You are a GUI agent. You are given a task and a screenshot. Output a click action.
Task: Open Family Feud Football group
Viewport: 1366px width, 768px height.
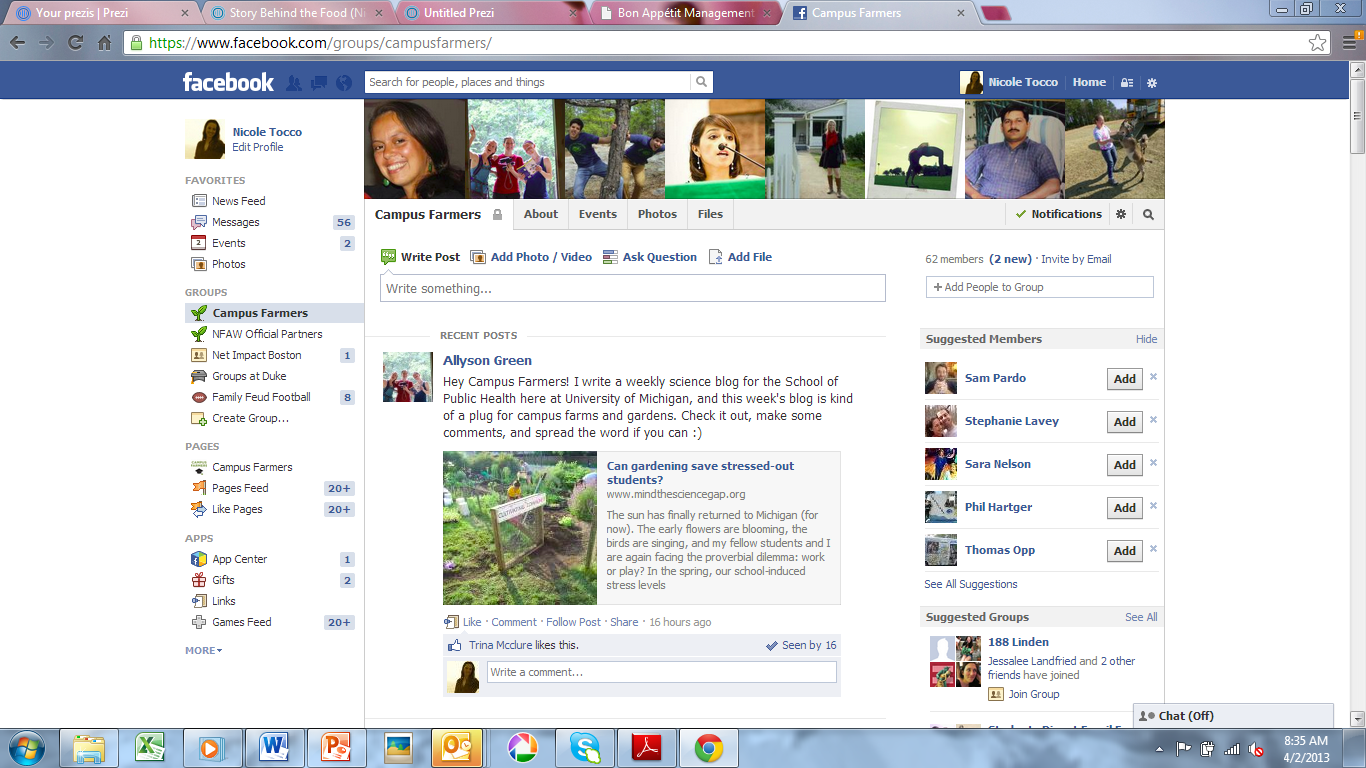coord(261,397)
